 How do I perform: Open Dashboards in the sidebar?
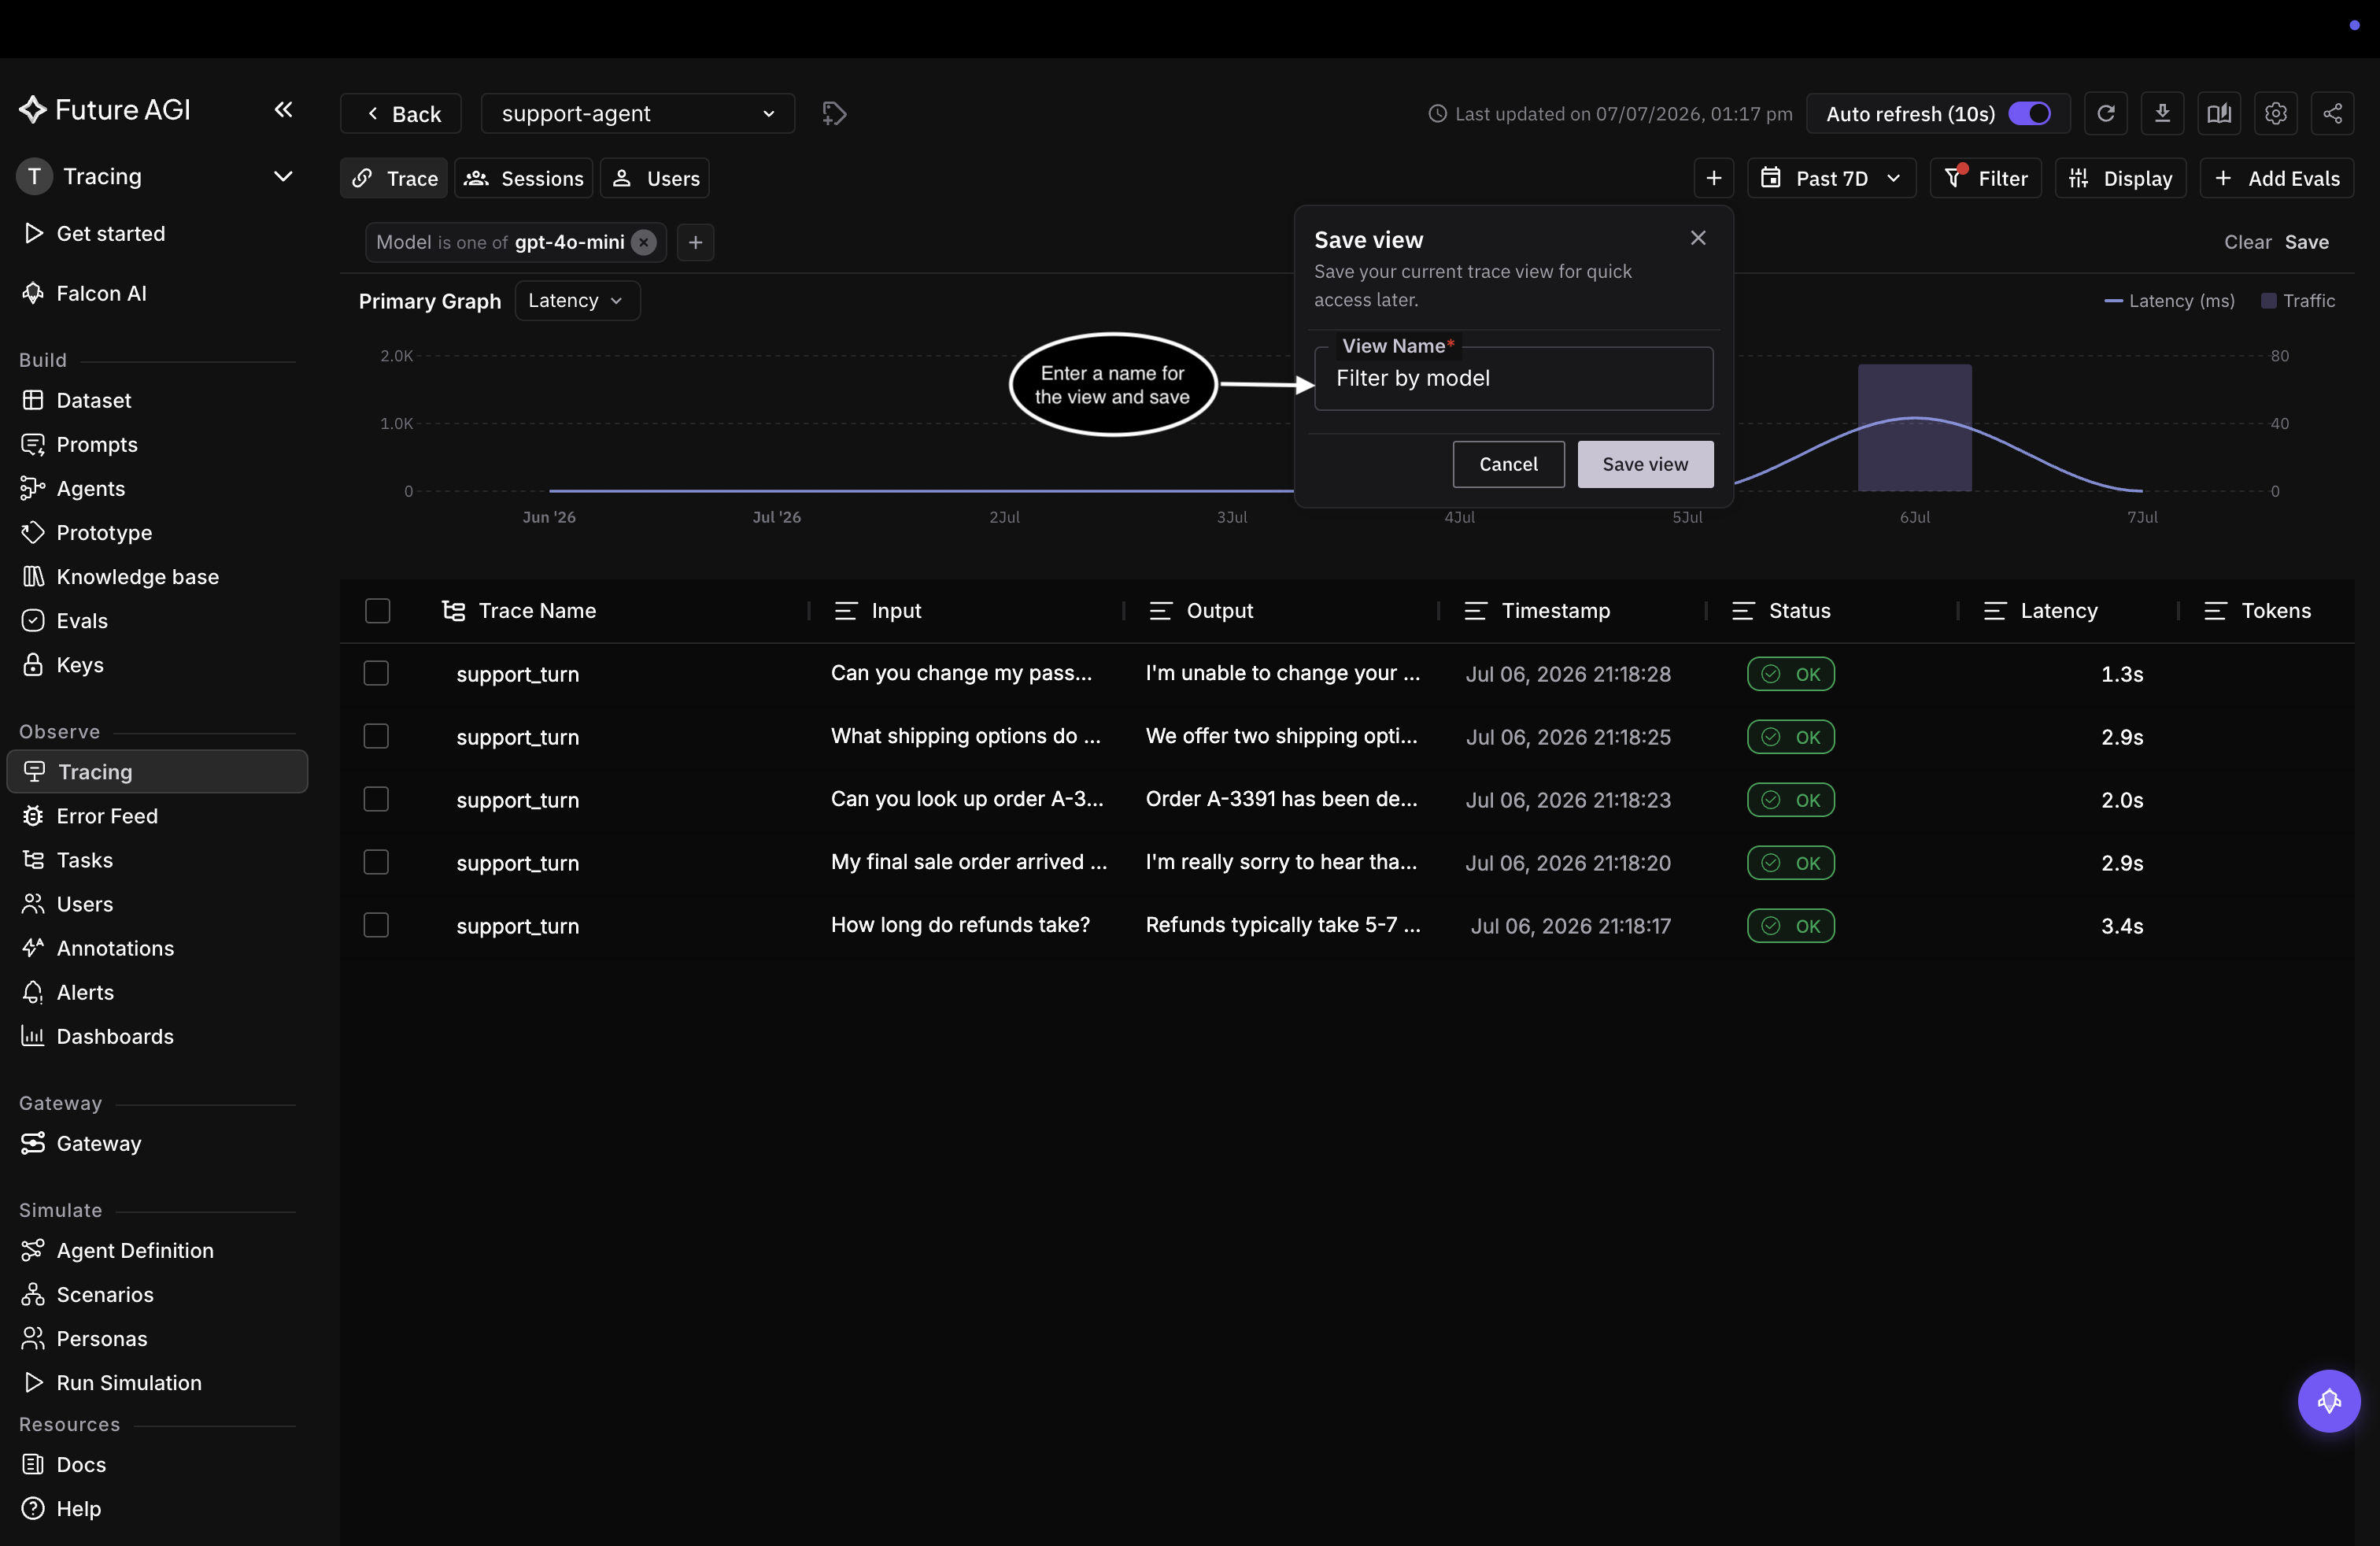point(157,1036)
